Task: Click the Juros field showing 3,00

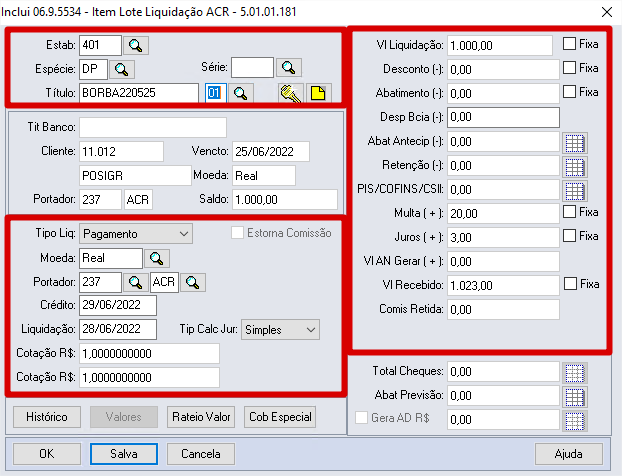Action: pos(503,238)
